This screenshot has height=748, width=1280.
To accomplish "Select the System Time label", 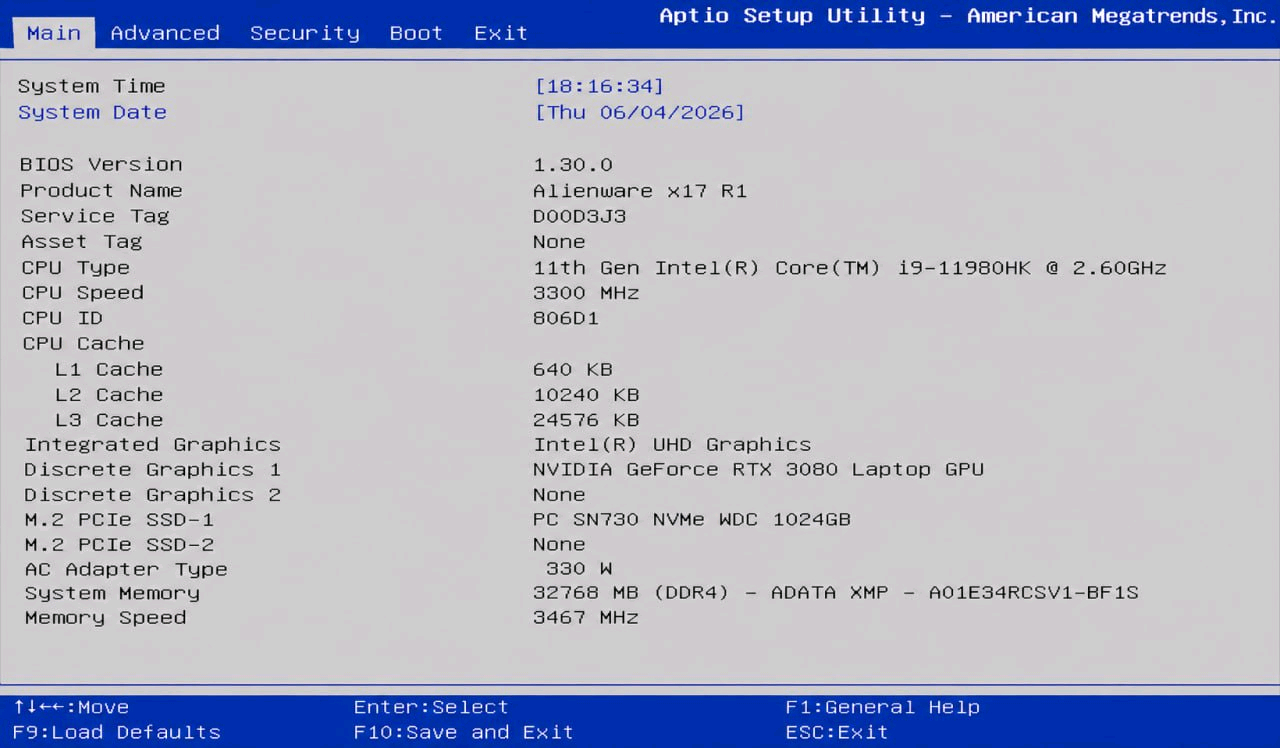I will tap(92, 86).
